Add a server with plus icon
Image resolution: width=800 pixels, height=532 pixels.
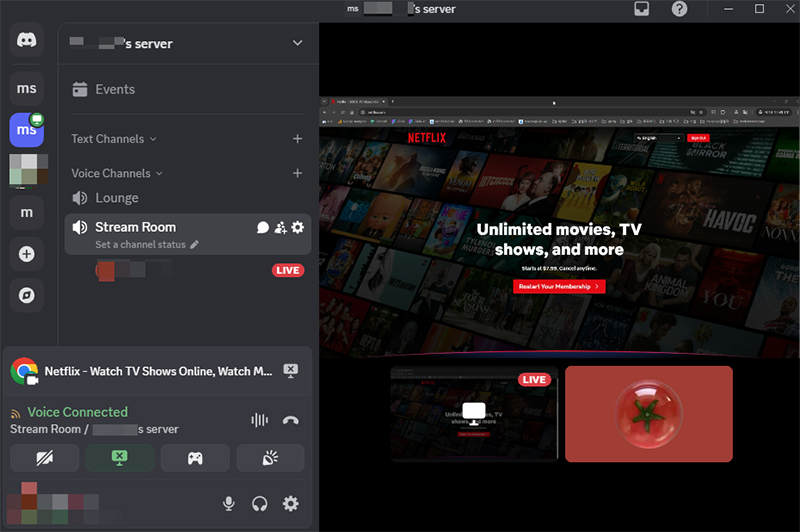pos(27,254)
